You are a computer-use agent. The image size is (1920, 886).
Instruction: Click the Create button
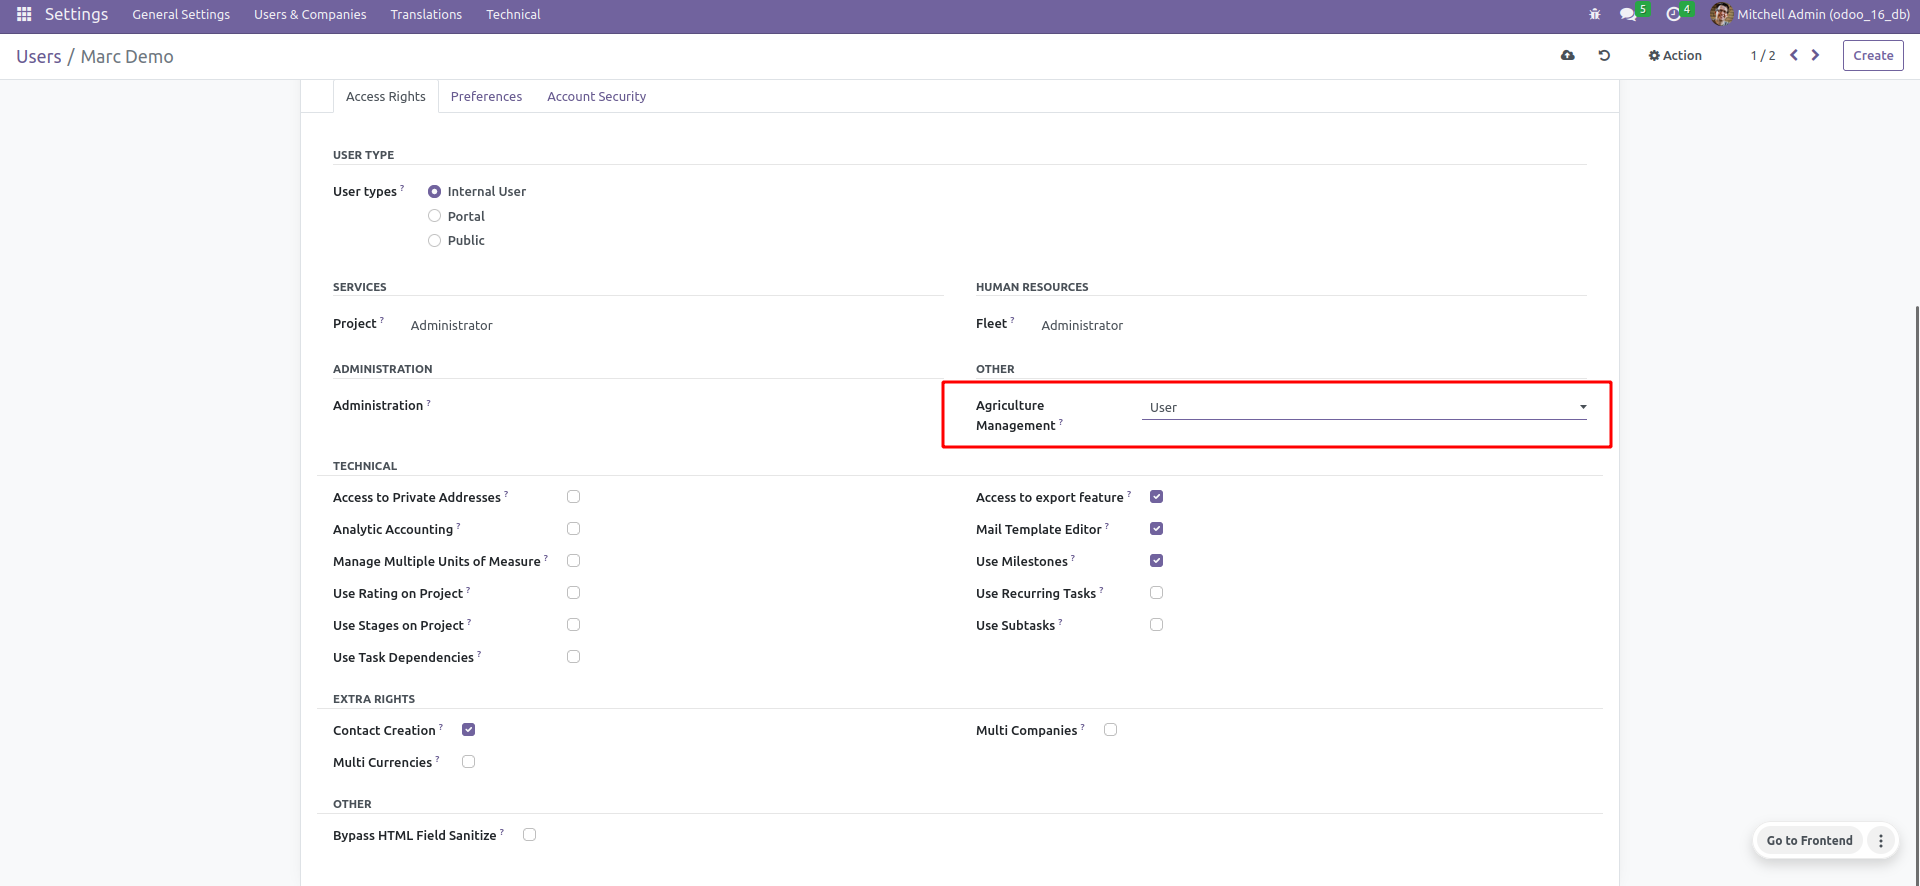pyautogui.click(x=1872, y=56)
